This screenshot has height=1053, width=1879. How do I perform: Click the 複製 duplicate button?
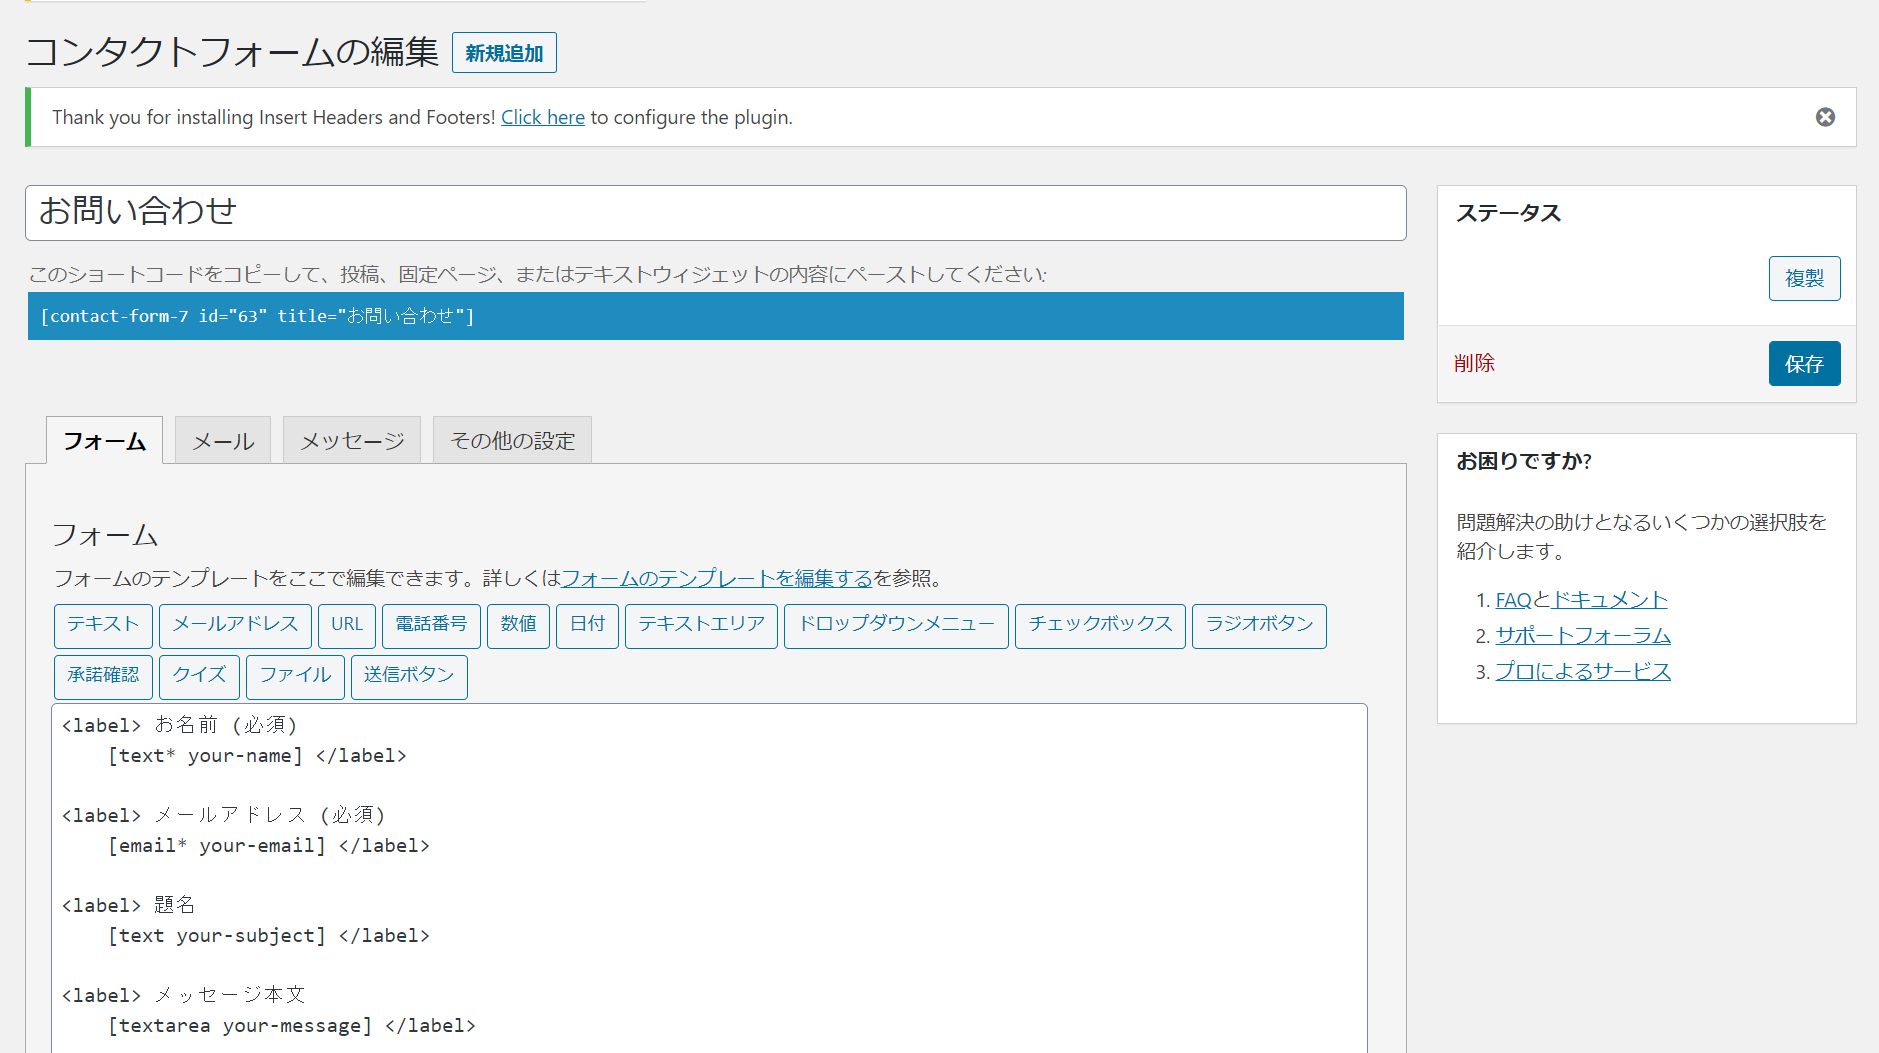1804,278
